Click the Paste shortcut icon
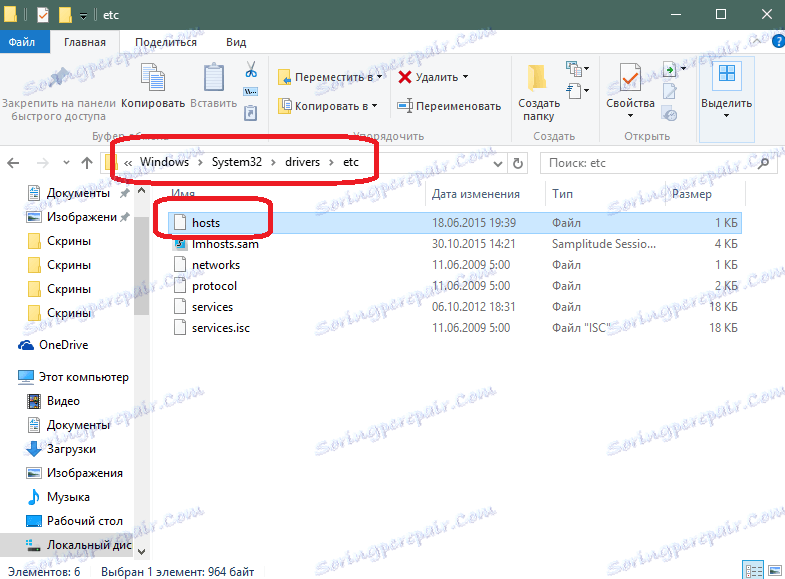The height and width of the screenshot is (579, 785). 250,113
